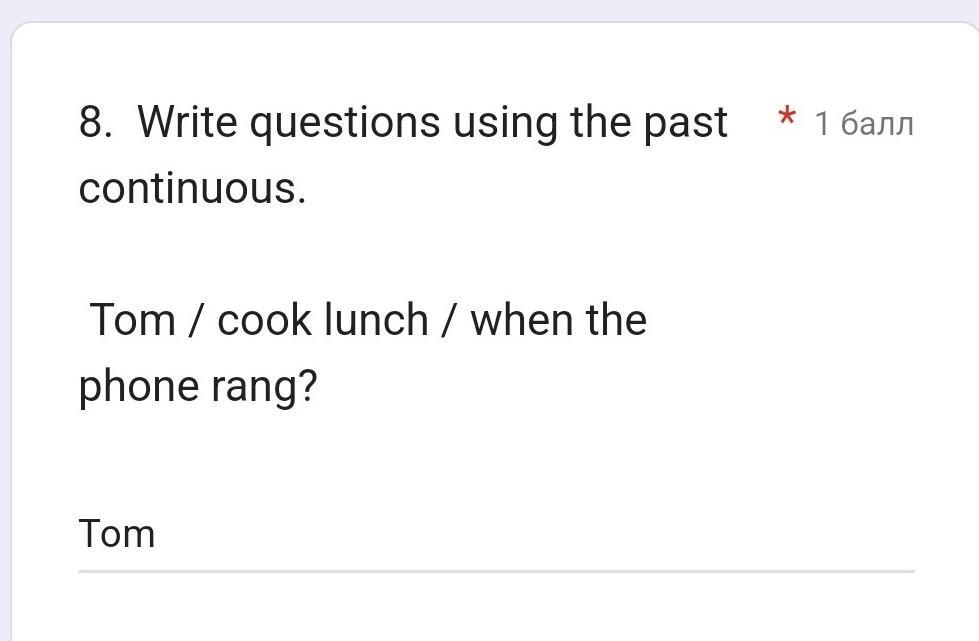Click the words "when the" in the prompt

pyautogui.click(x=558, y=321)
